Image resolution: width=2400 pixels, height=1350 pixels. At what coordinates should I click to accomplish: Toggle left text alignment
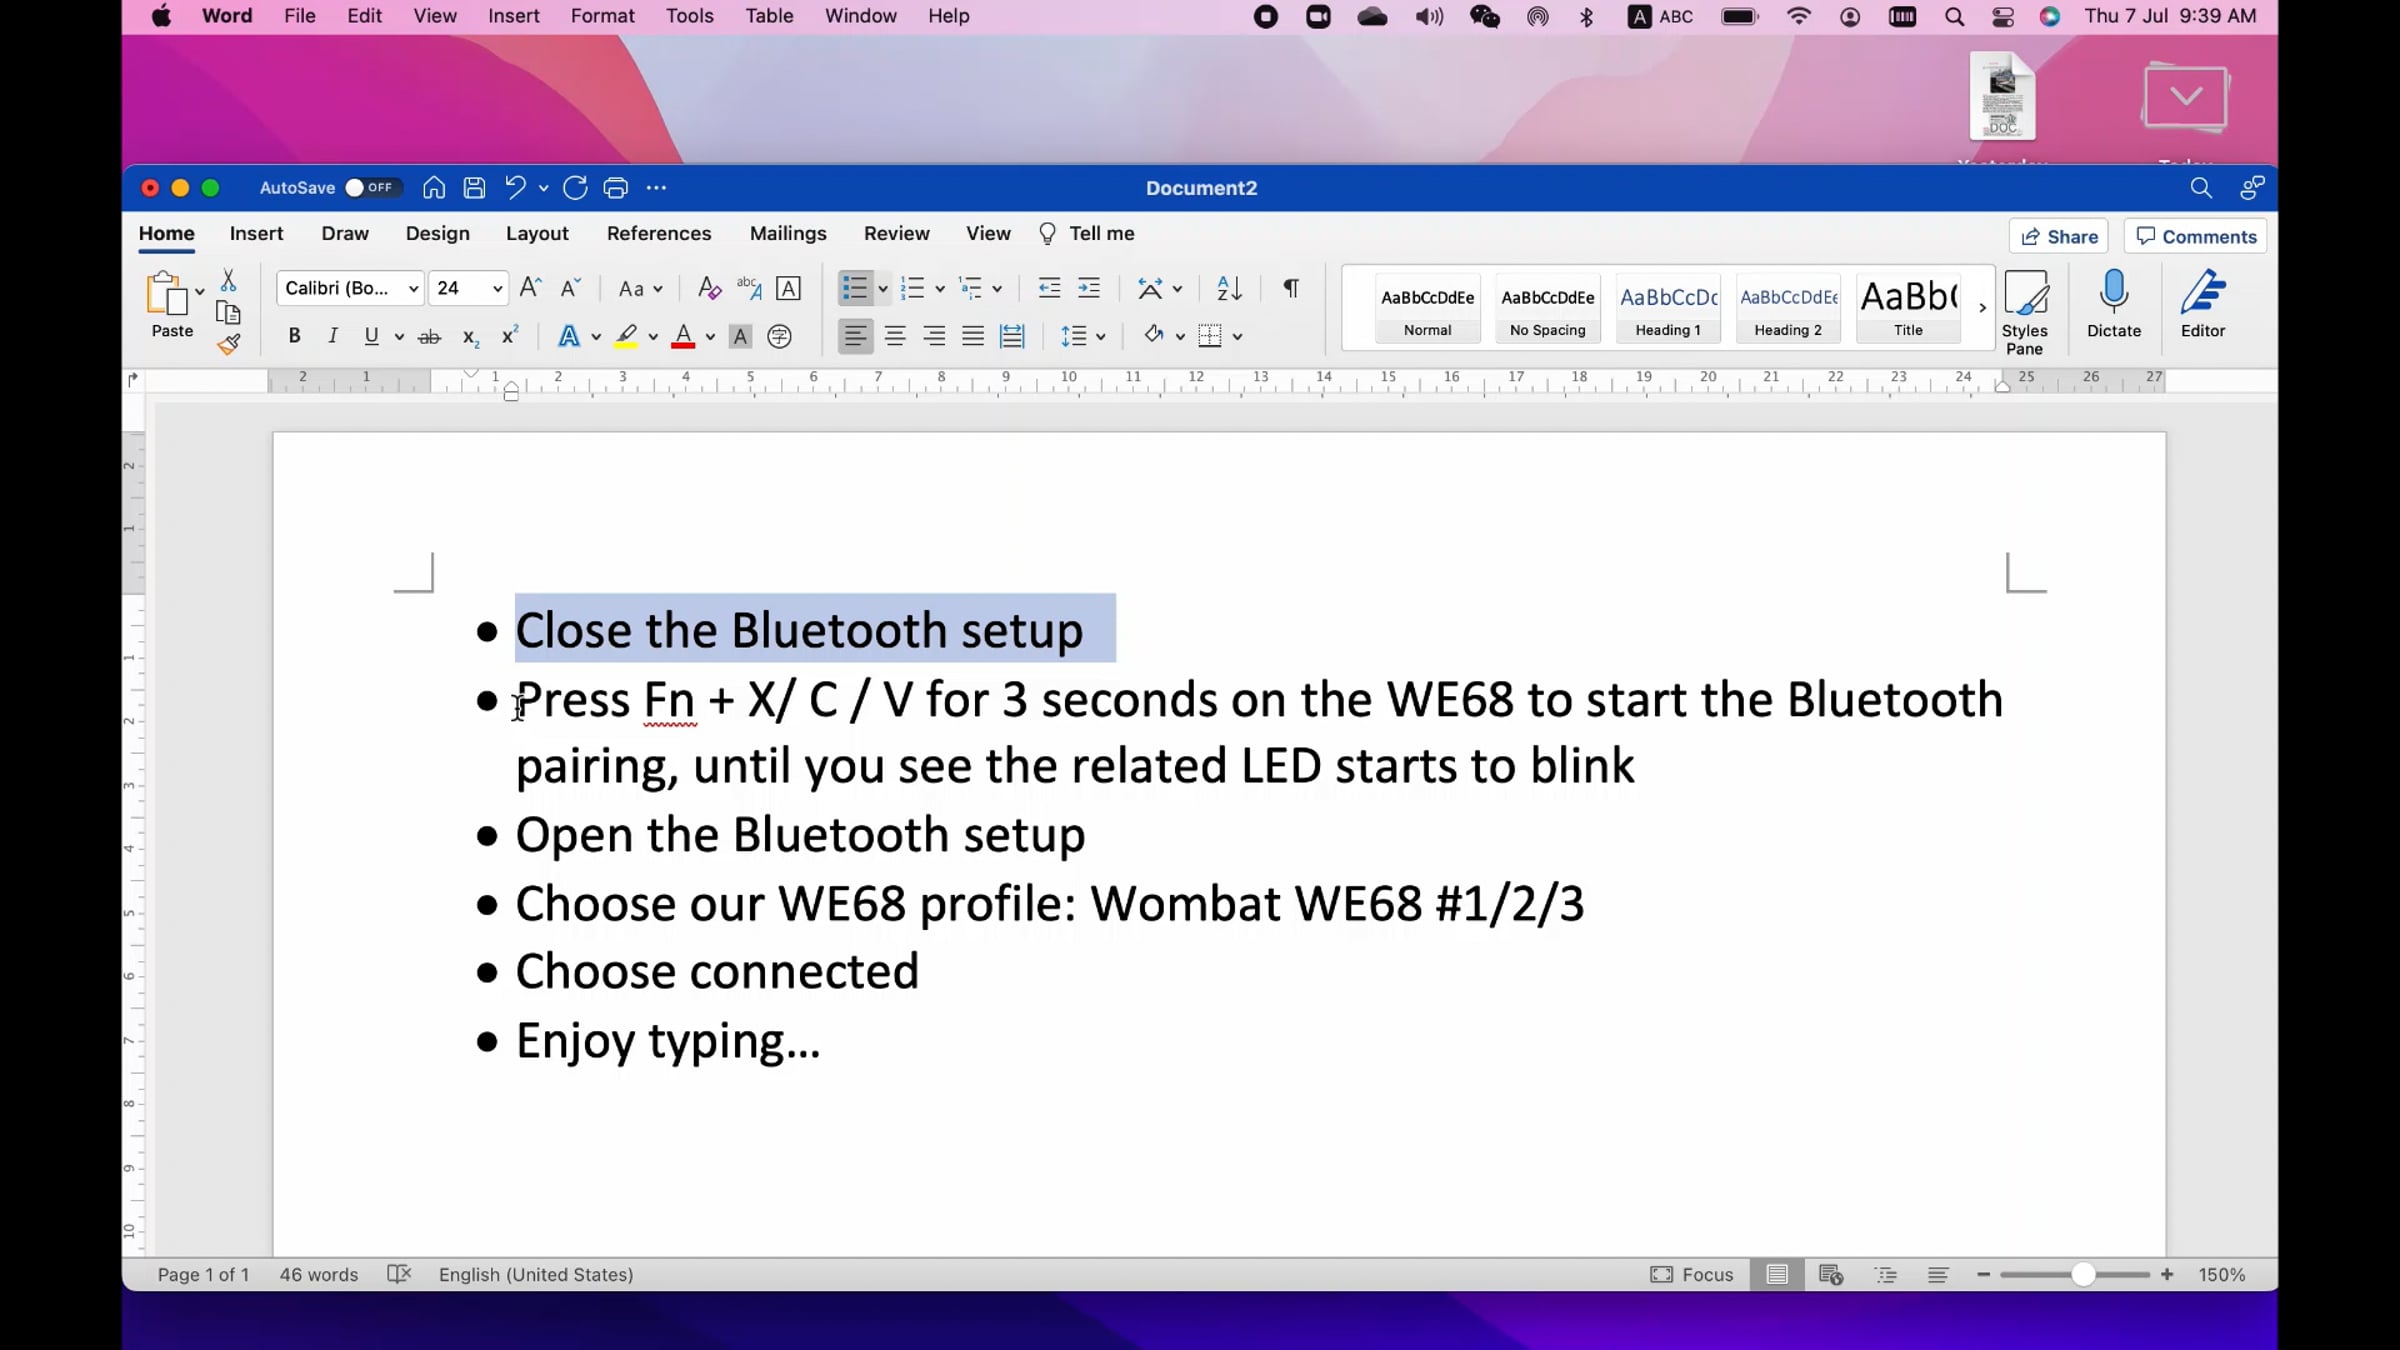[x=855, y=336]
